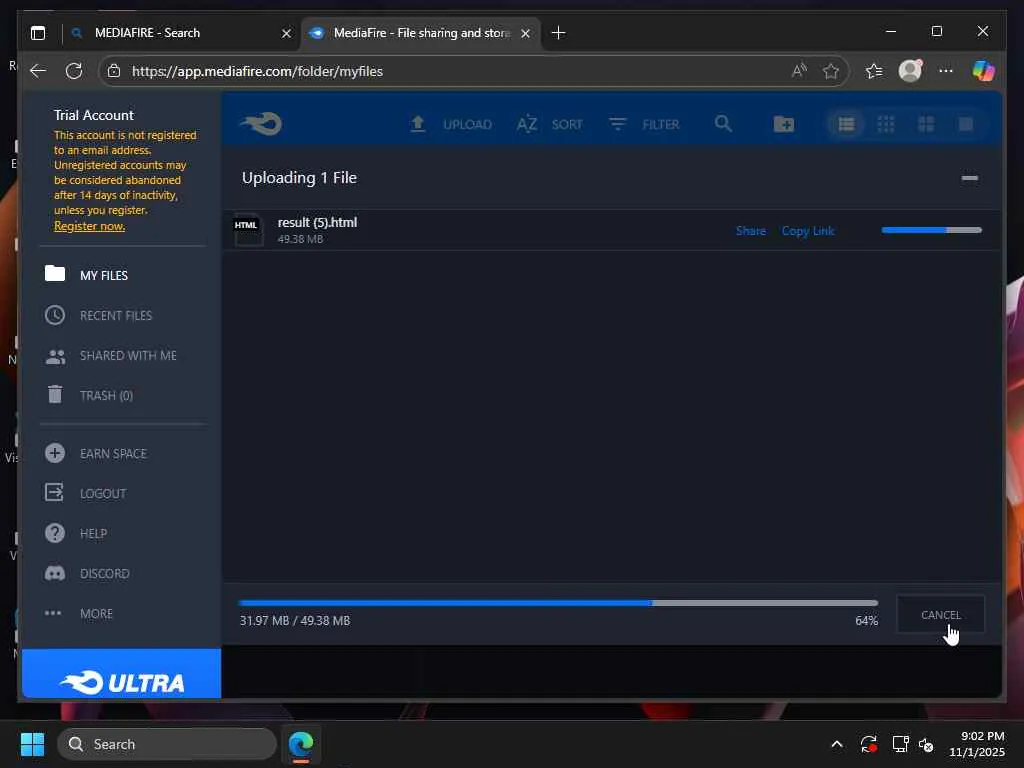
Task: Close the MediaFire File sharing tab
Action: click(526, 33)
